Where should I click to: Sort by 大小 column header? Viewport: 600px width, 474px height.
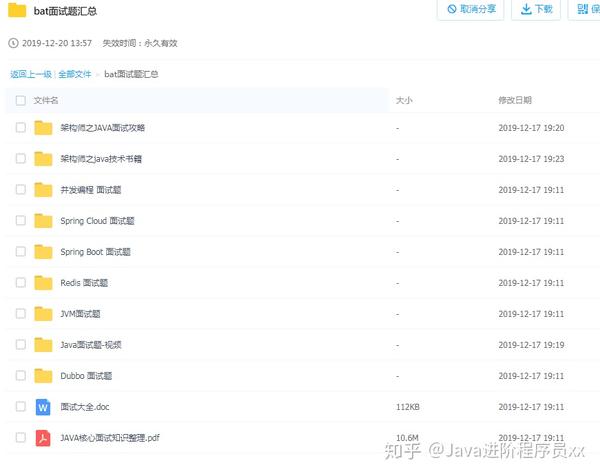[x=404, y=100]
